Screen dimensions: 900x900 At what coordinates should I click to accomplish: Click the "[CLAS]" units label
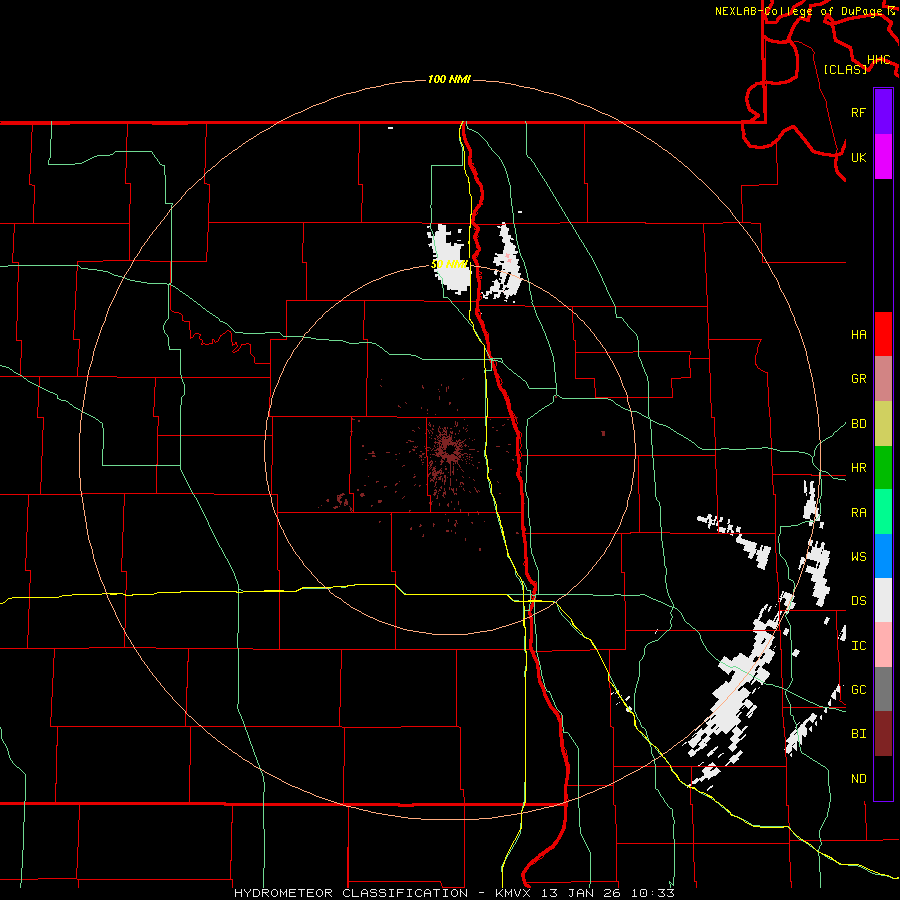pos(845,69)
